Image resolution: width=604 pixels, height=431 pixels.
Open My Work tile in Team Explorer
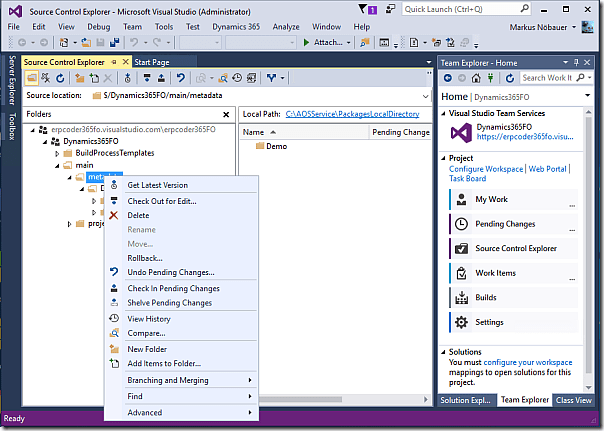[x=513, y=200]
